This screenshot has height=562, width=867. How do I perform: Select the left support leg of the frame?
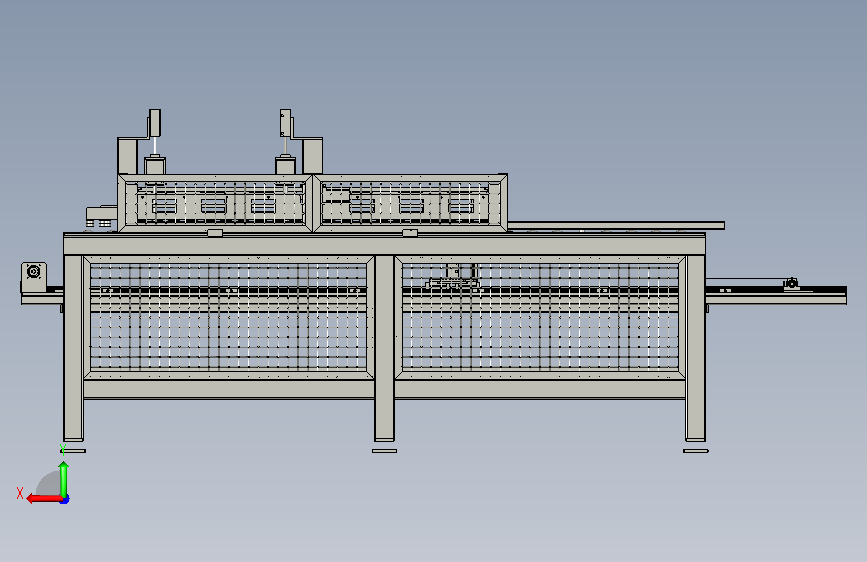pos(74,348)
